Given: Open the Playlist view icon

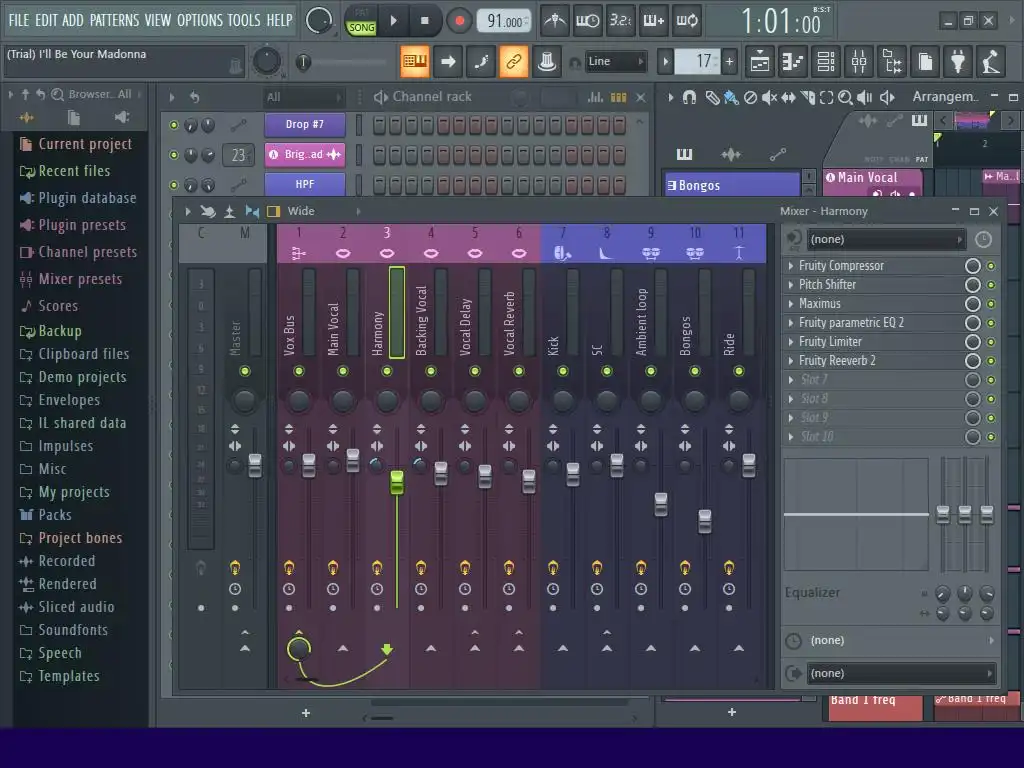Looking at the screenshot, I should click(x=760, y=62).
